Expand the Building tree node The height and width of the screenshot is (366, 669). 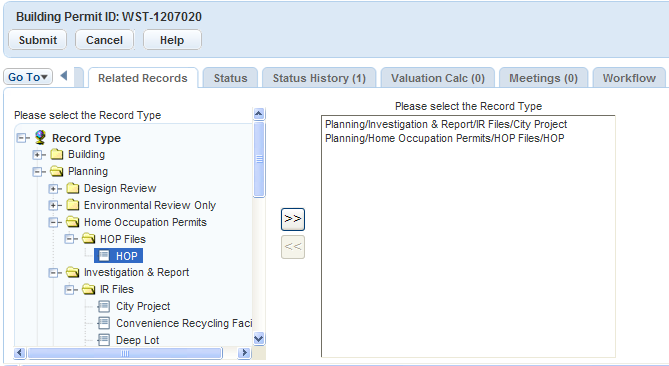(38, 154)
